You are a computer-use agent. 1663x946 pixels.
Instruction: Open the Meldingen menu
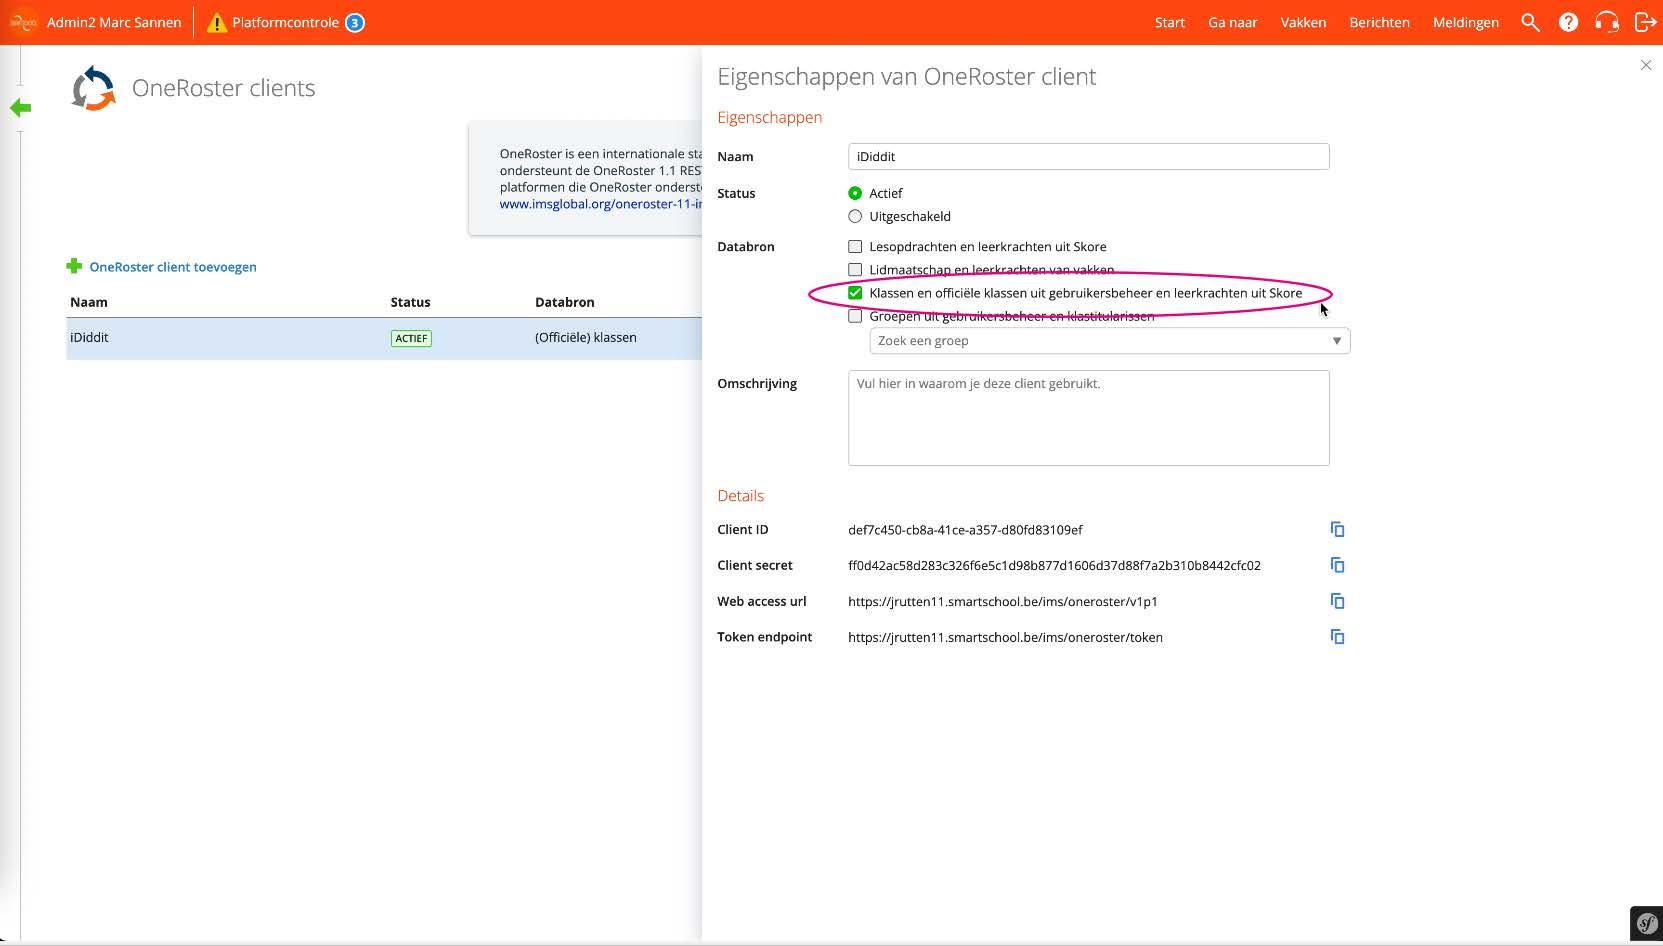click(x=1465, y=22)
